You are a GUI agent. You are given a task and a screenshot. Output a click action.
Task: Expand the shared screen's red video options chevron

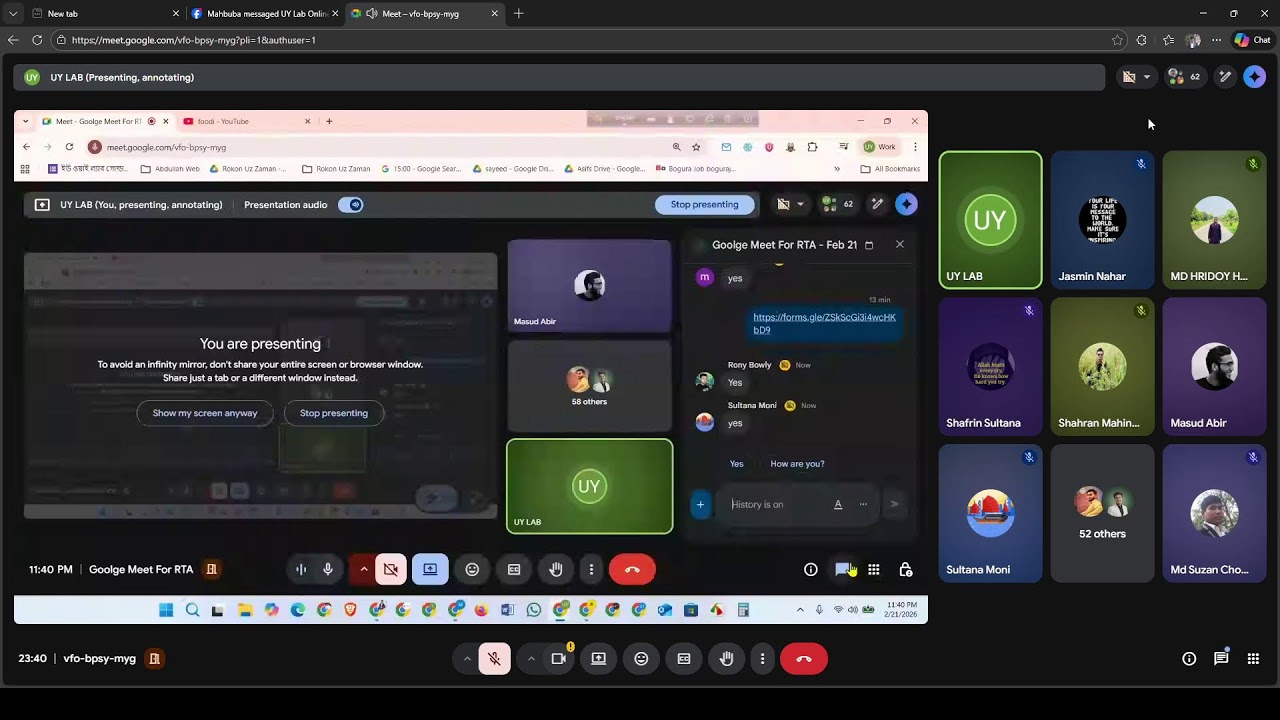(364, 569)
